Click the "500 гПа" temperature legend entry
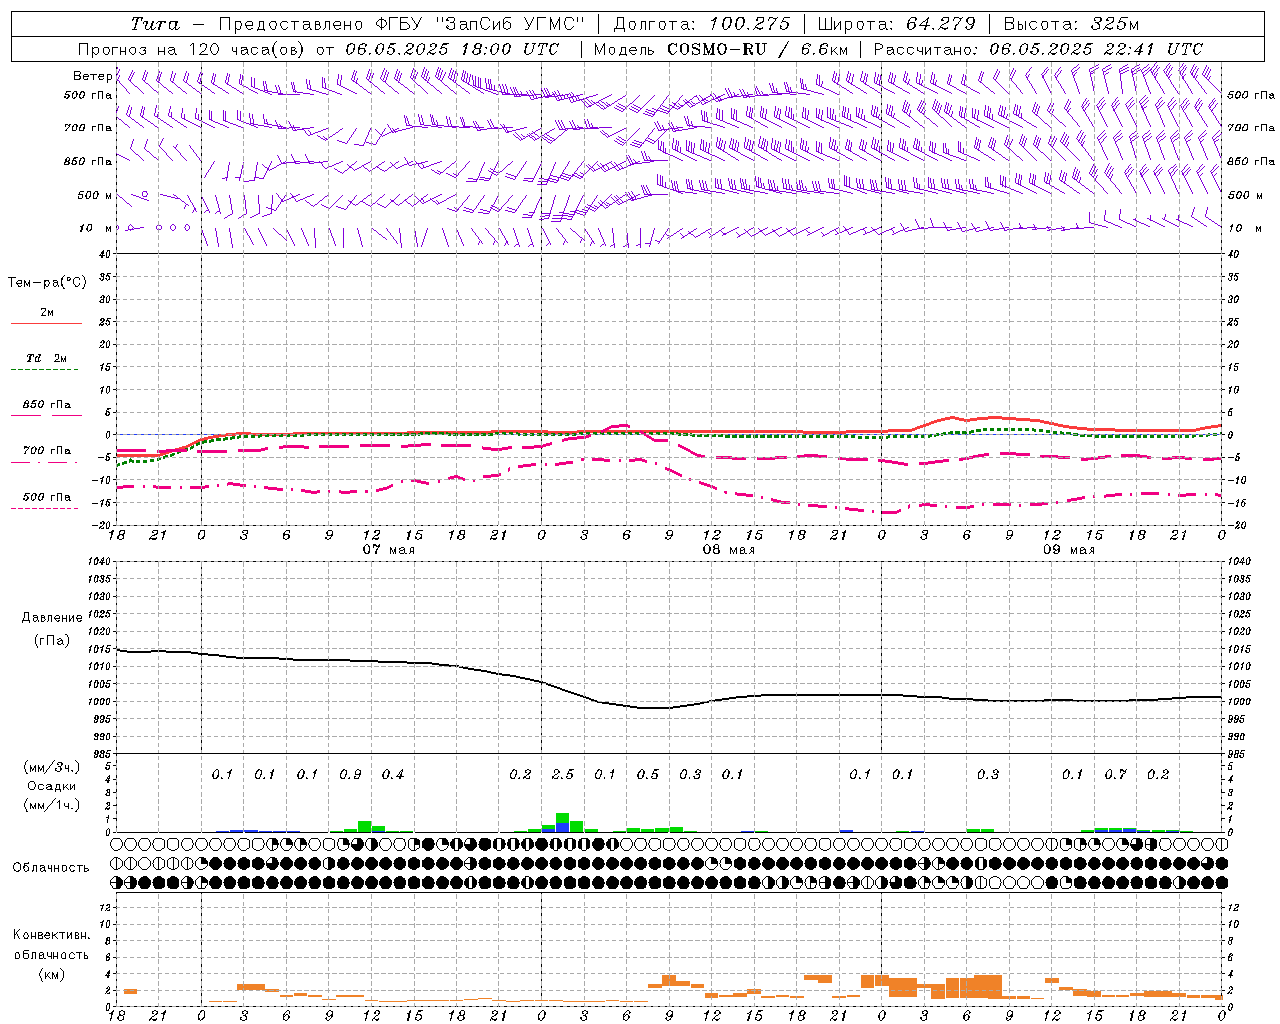The image size is (1280, 1024). [x=47, y=497]
